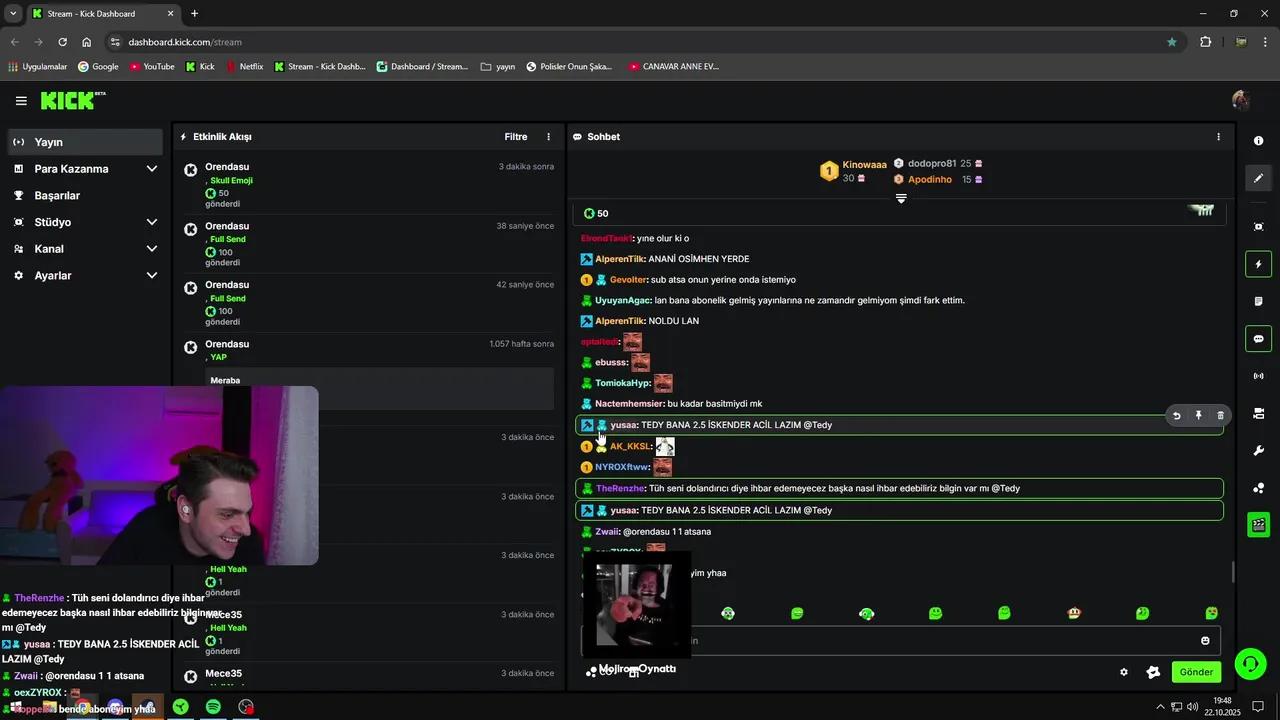The width and height of the screenshot is (1280, 720).
Task: Open Spotify from the taskbar
Action: pyautogui.click(x=213, y=707)
